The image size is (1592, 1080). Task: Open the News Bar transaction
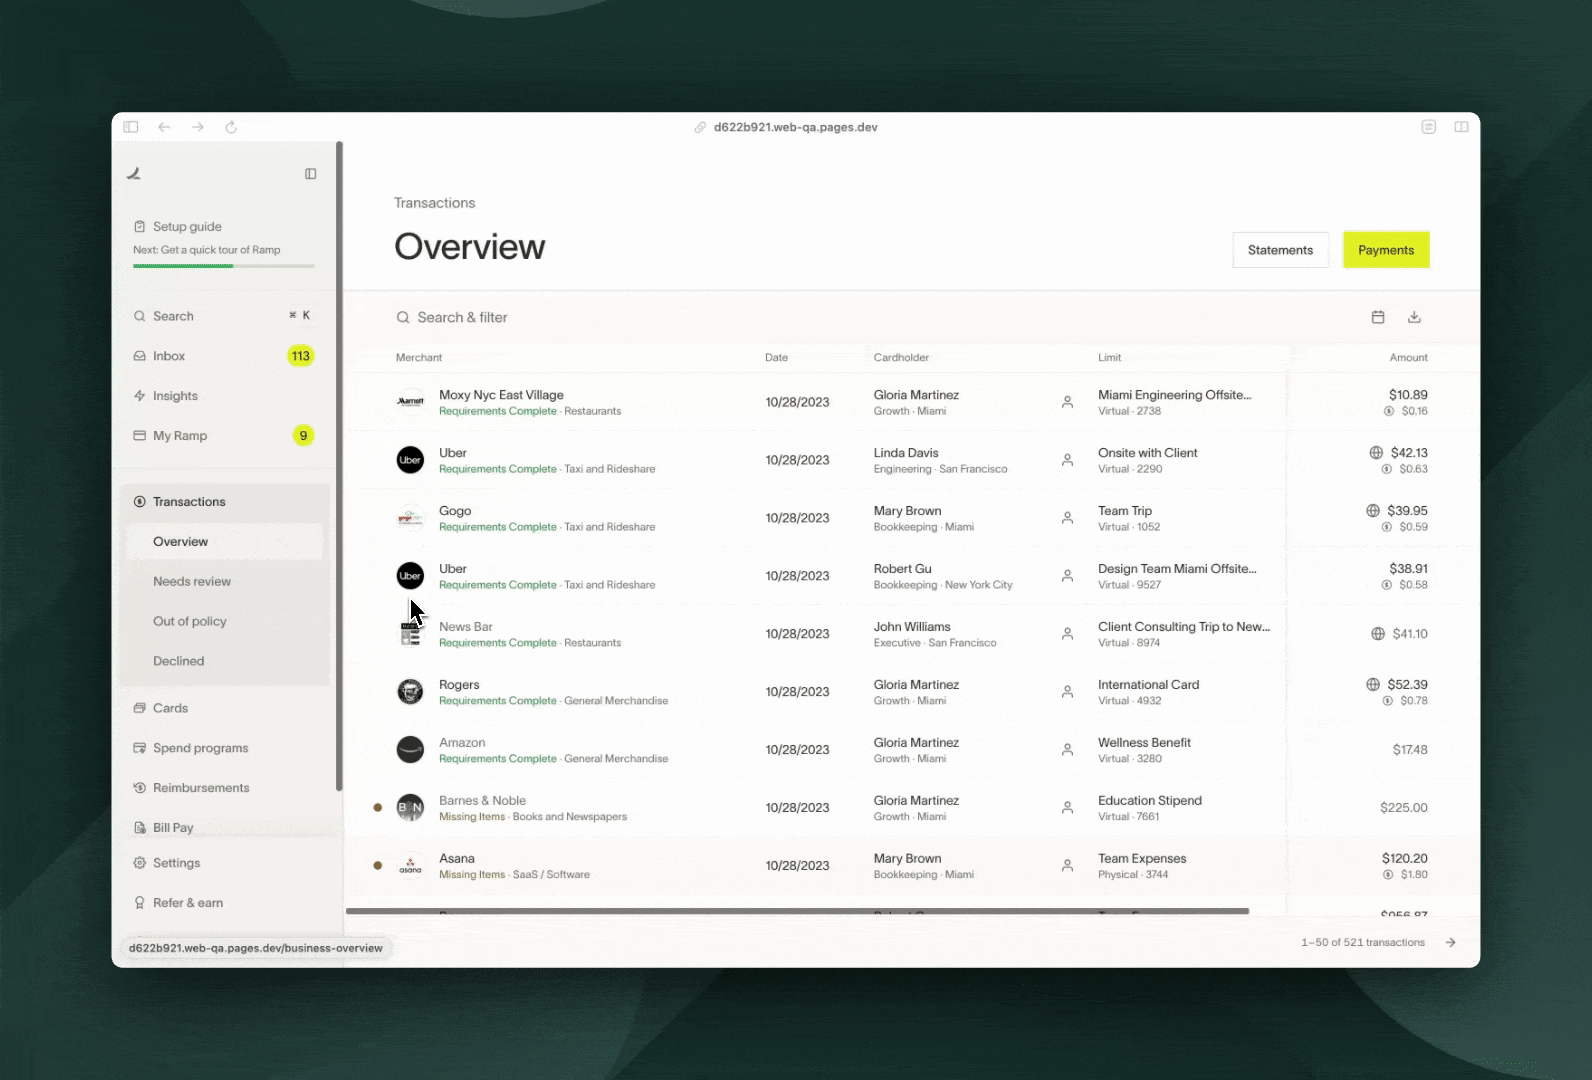[912, 634]
